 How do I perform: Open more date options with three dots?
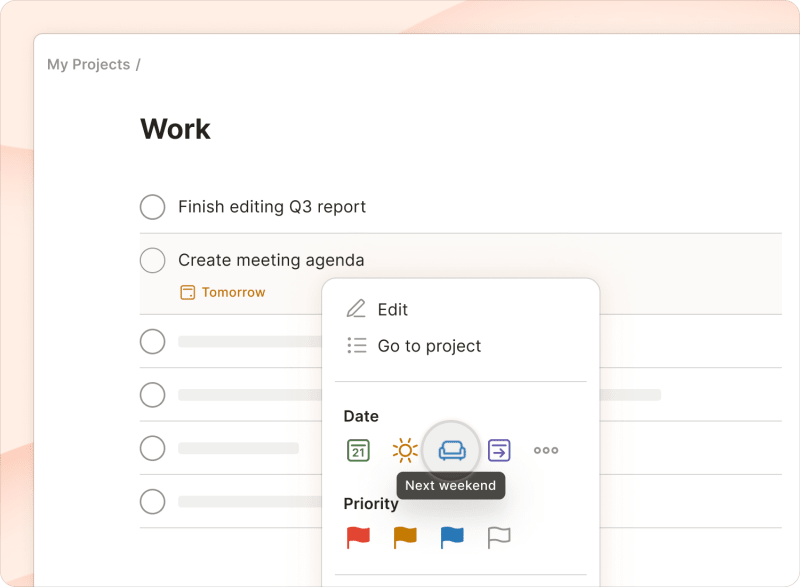click(x=546, y=450)
